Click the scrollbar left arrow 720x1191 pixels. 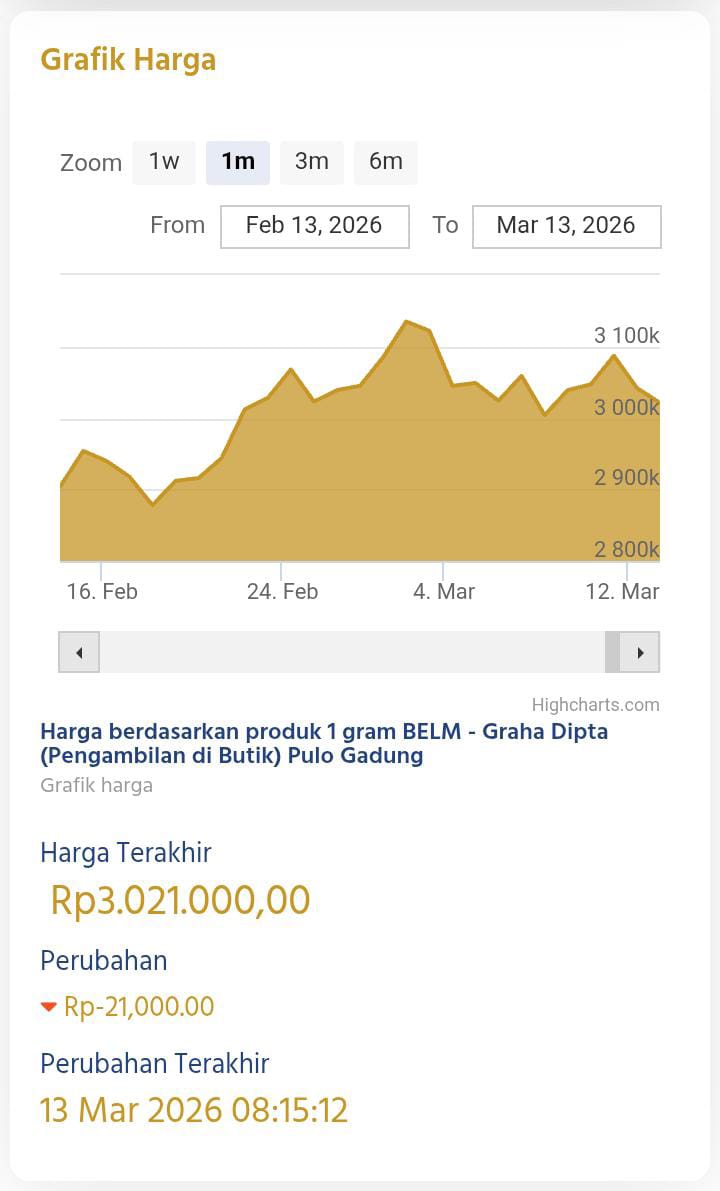tap(79, 653)
